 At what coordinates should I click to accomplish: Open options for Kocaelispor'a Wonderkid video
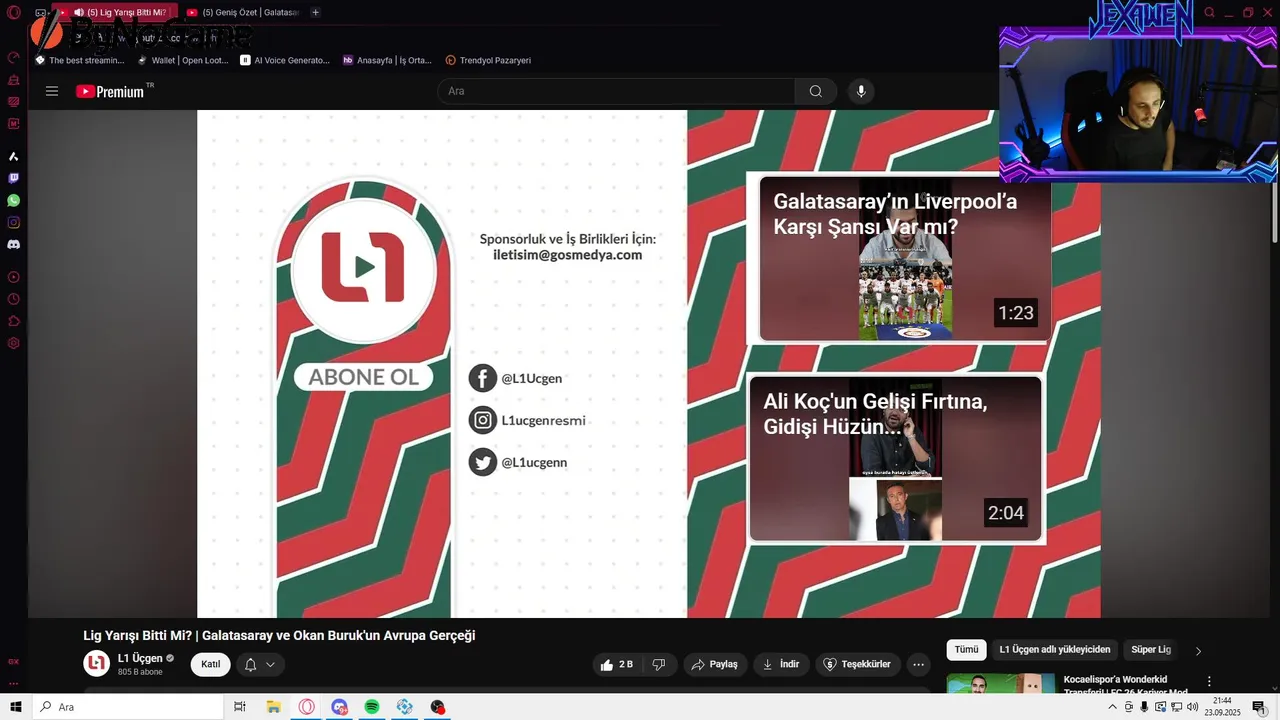[1209, 681]
